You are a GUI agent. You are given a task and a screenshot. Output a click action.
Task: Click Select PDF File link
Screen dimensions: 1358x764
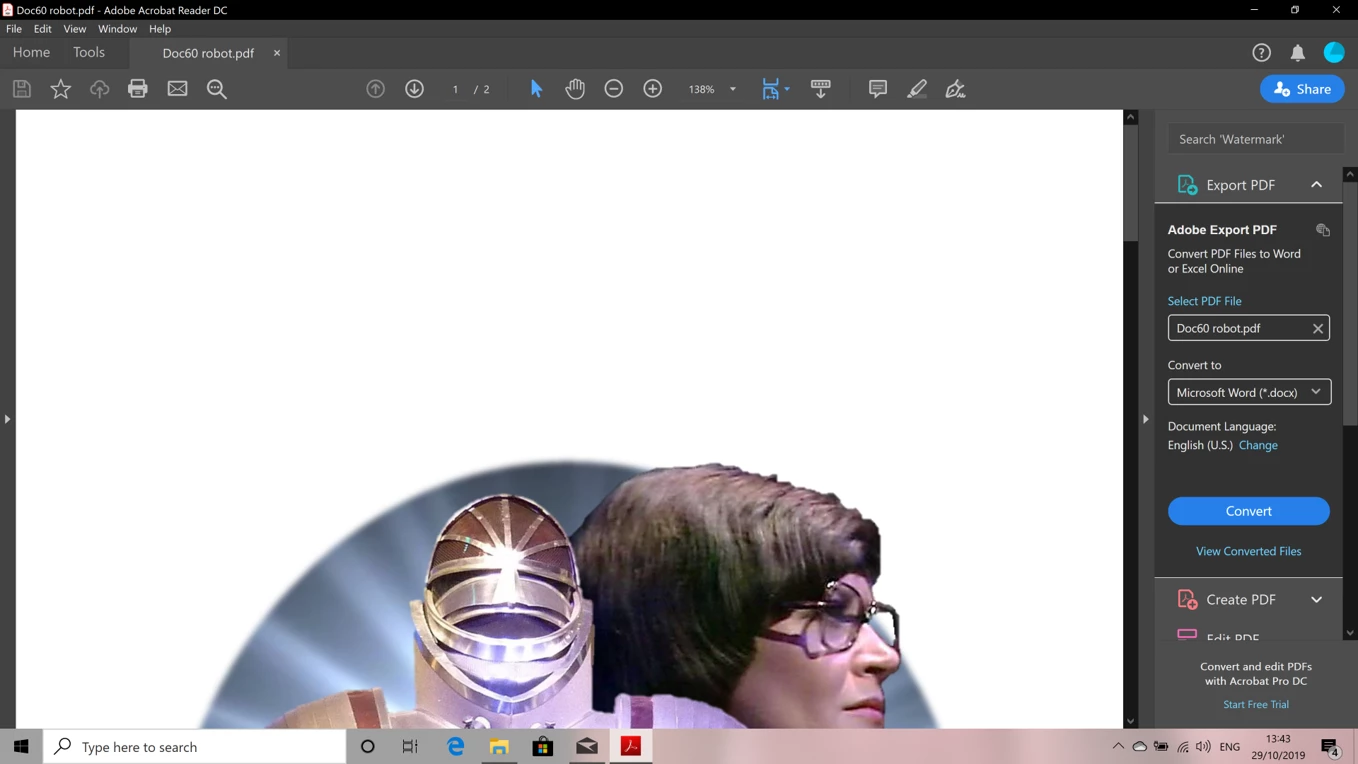coord(1205,301)
